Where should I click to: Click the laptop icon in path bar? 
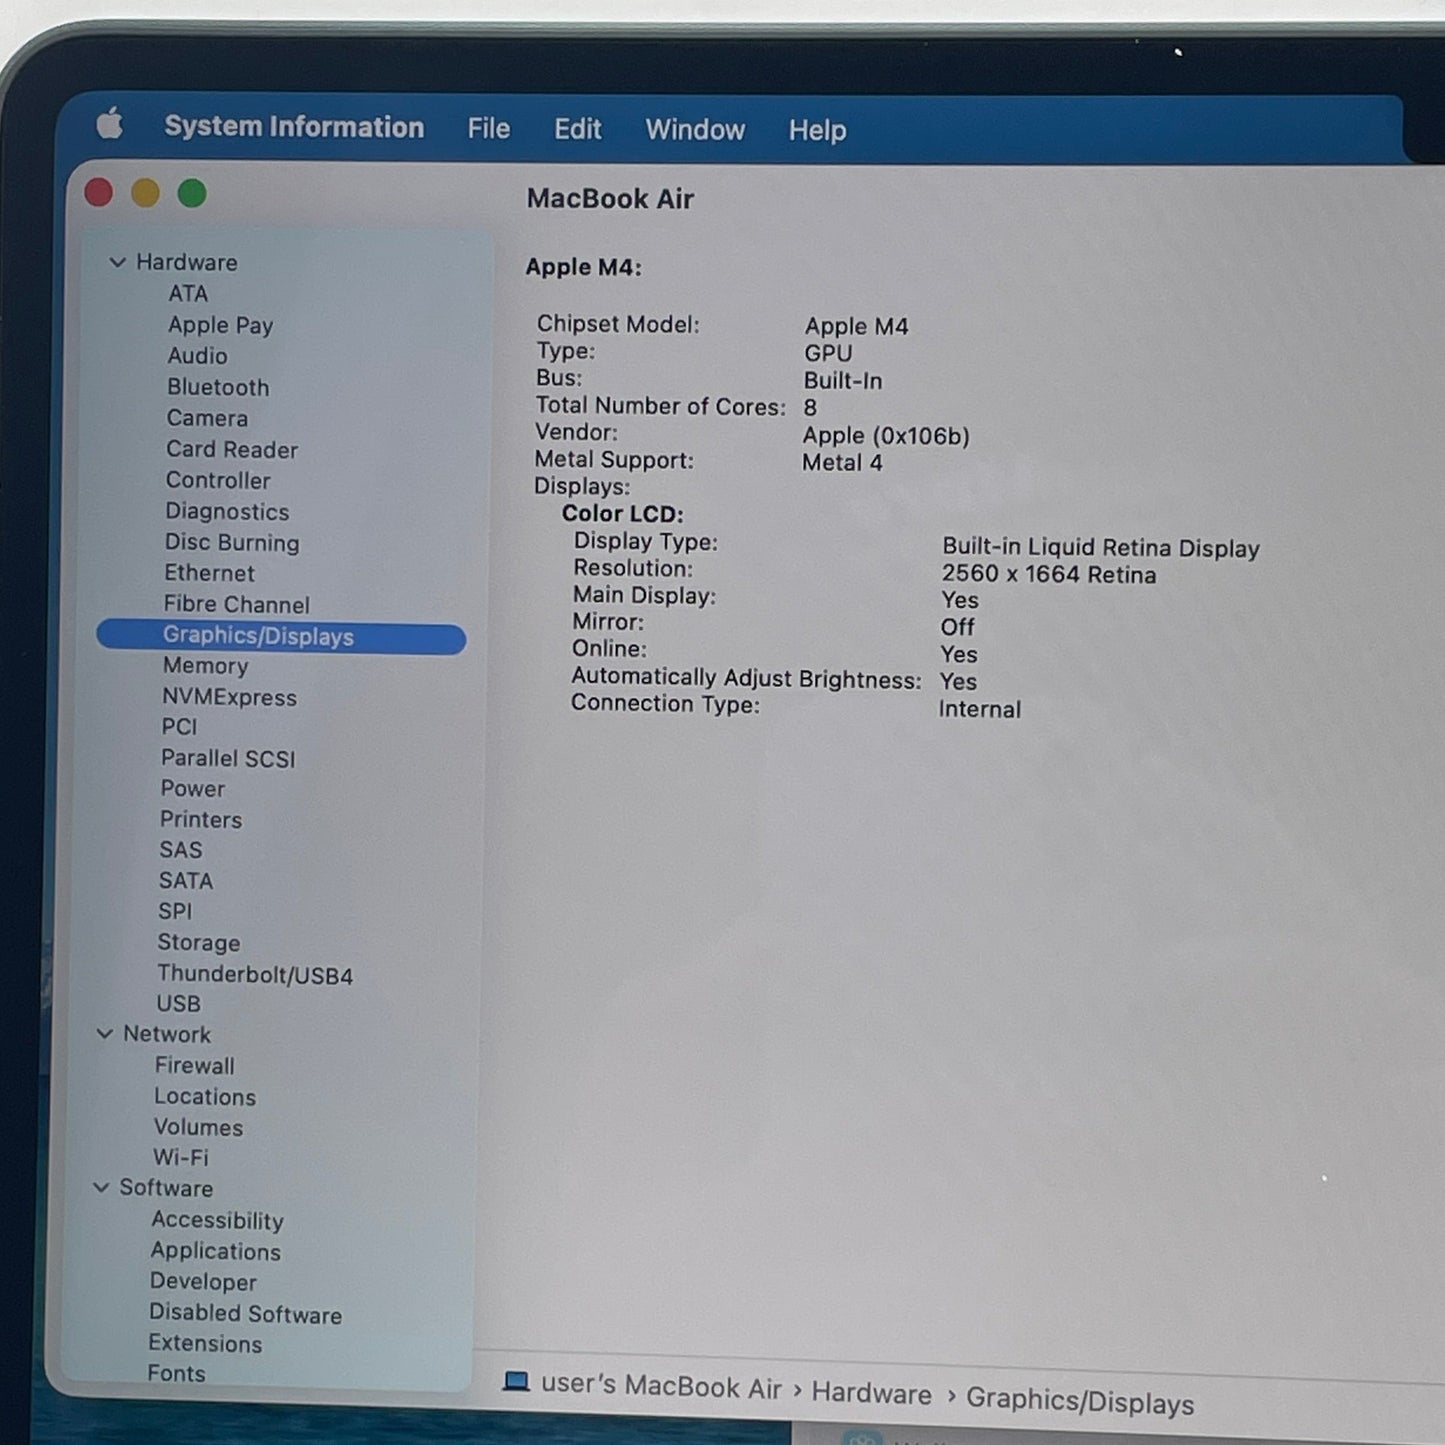tap(516, 1382)
